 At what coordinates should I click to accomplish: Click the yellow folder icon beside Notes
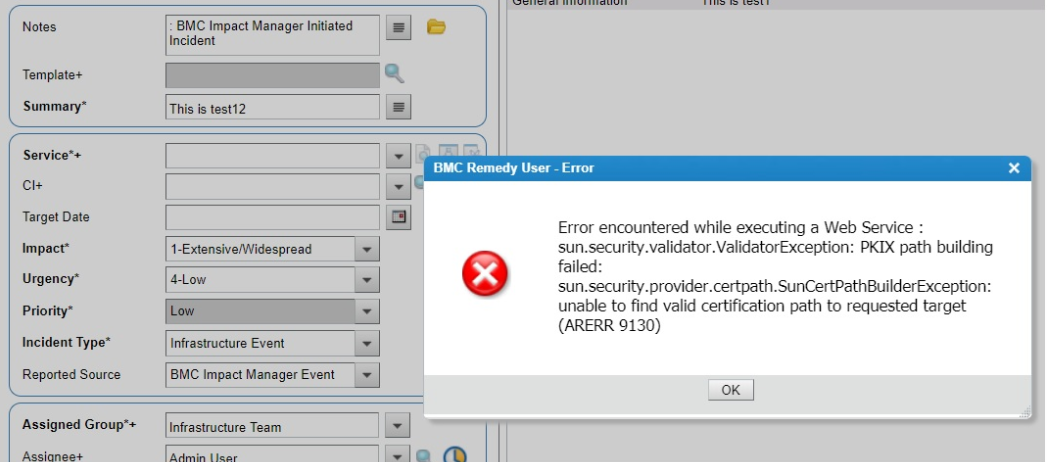(x=435, y=27)
